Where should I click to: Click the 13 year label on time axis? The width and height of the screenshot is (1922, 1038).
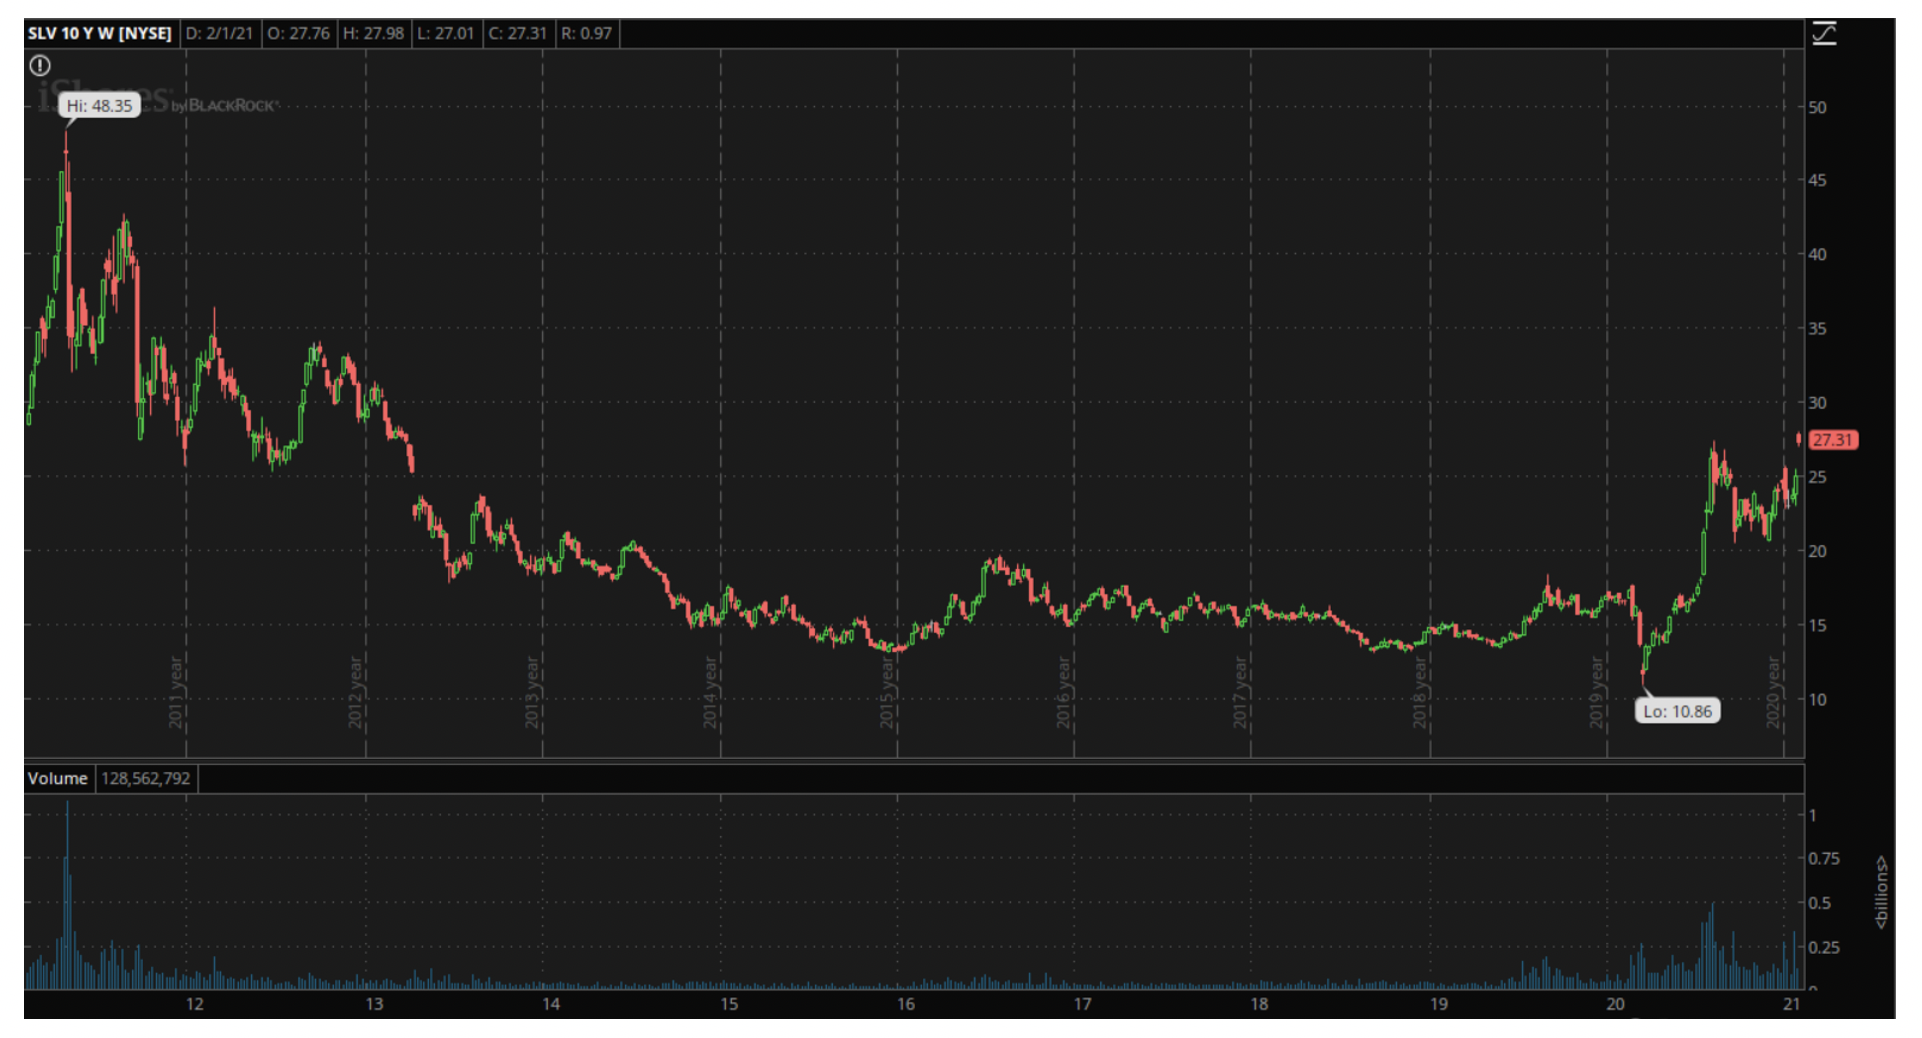point(374,1004)
